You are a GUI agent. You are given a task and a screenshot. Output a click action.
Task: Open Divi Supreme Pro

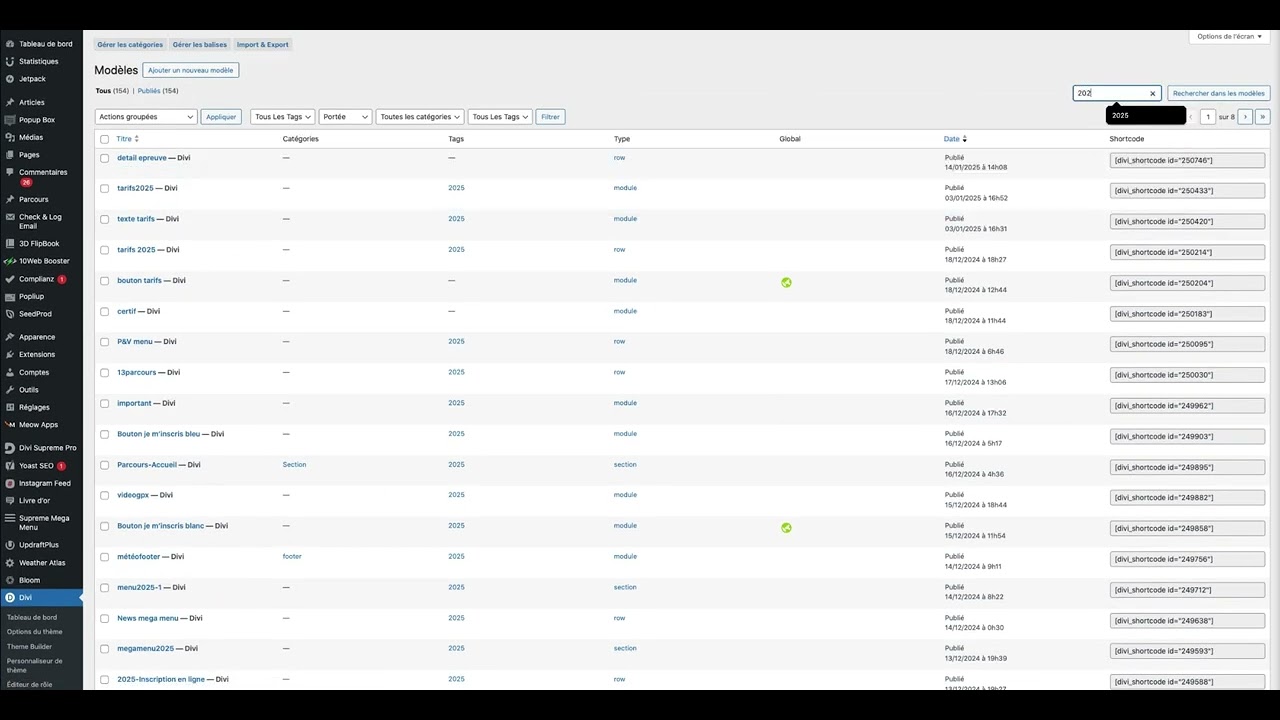click(x=47, y=448)
